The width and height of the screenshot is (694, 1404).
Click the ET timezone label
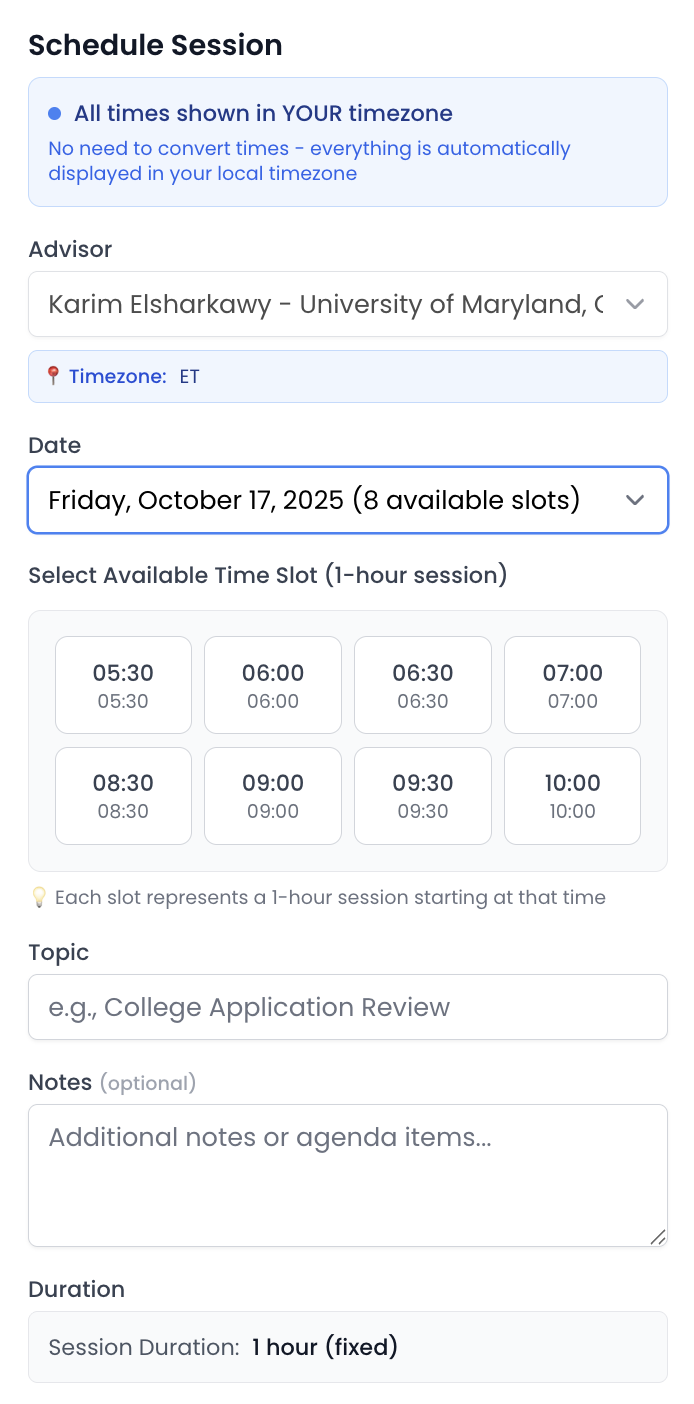[190, 376]
